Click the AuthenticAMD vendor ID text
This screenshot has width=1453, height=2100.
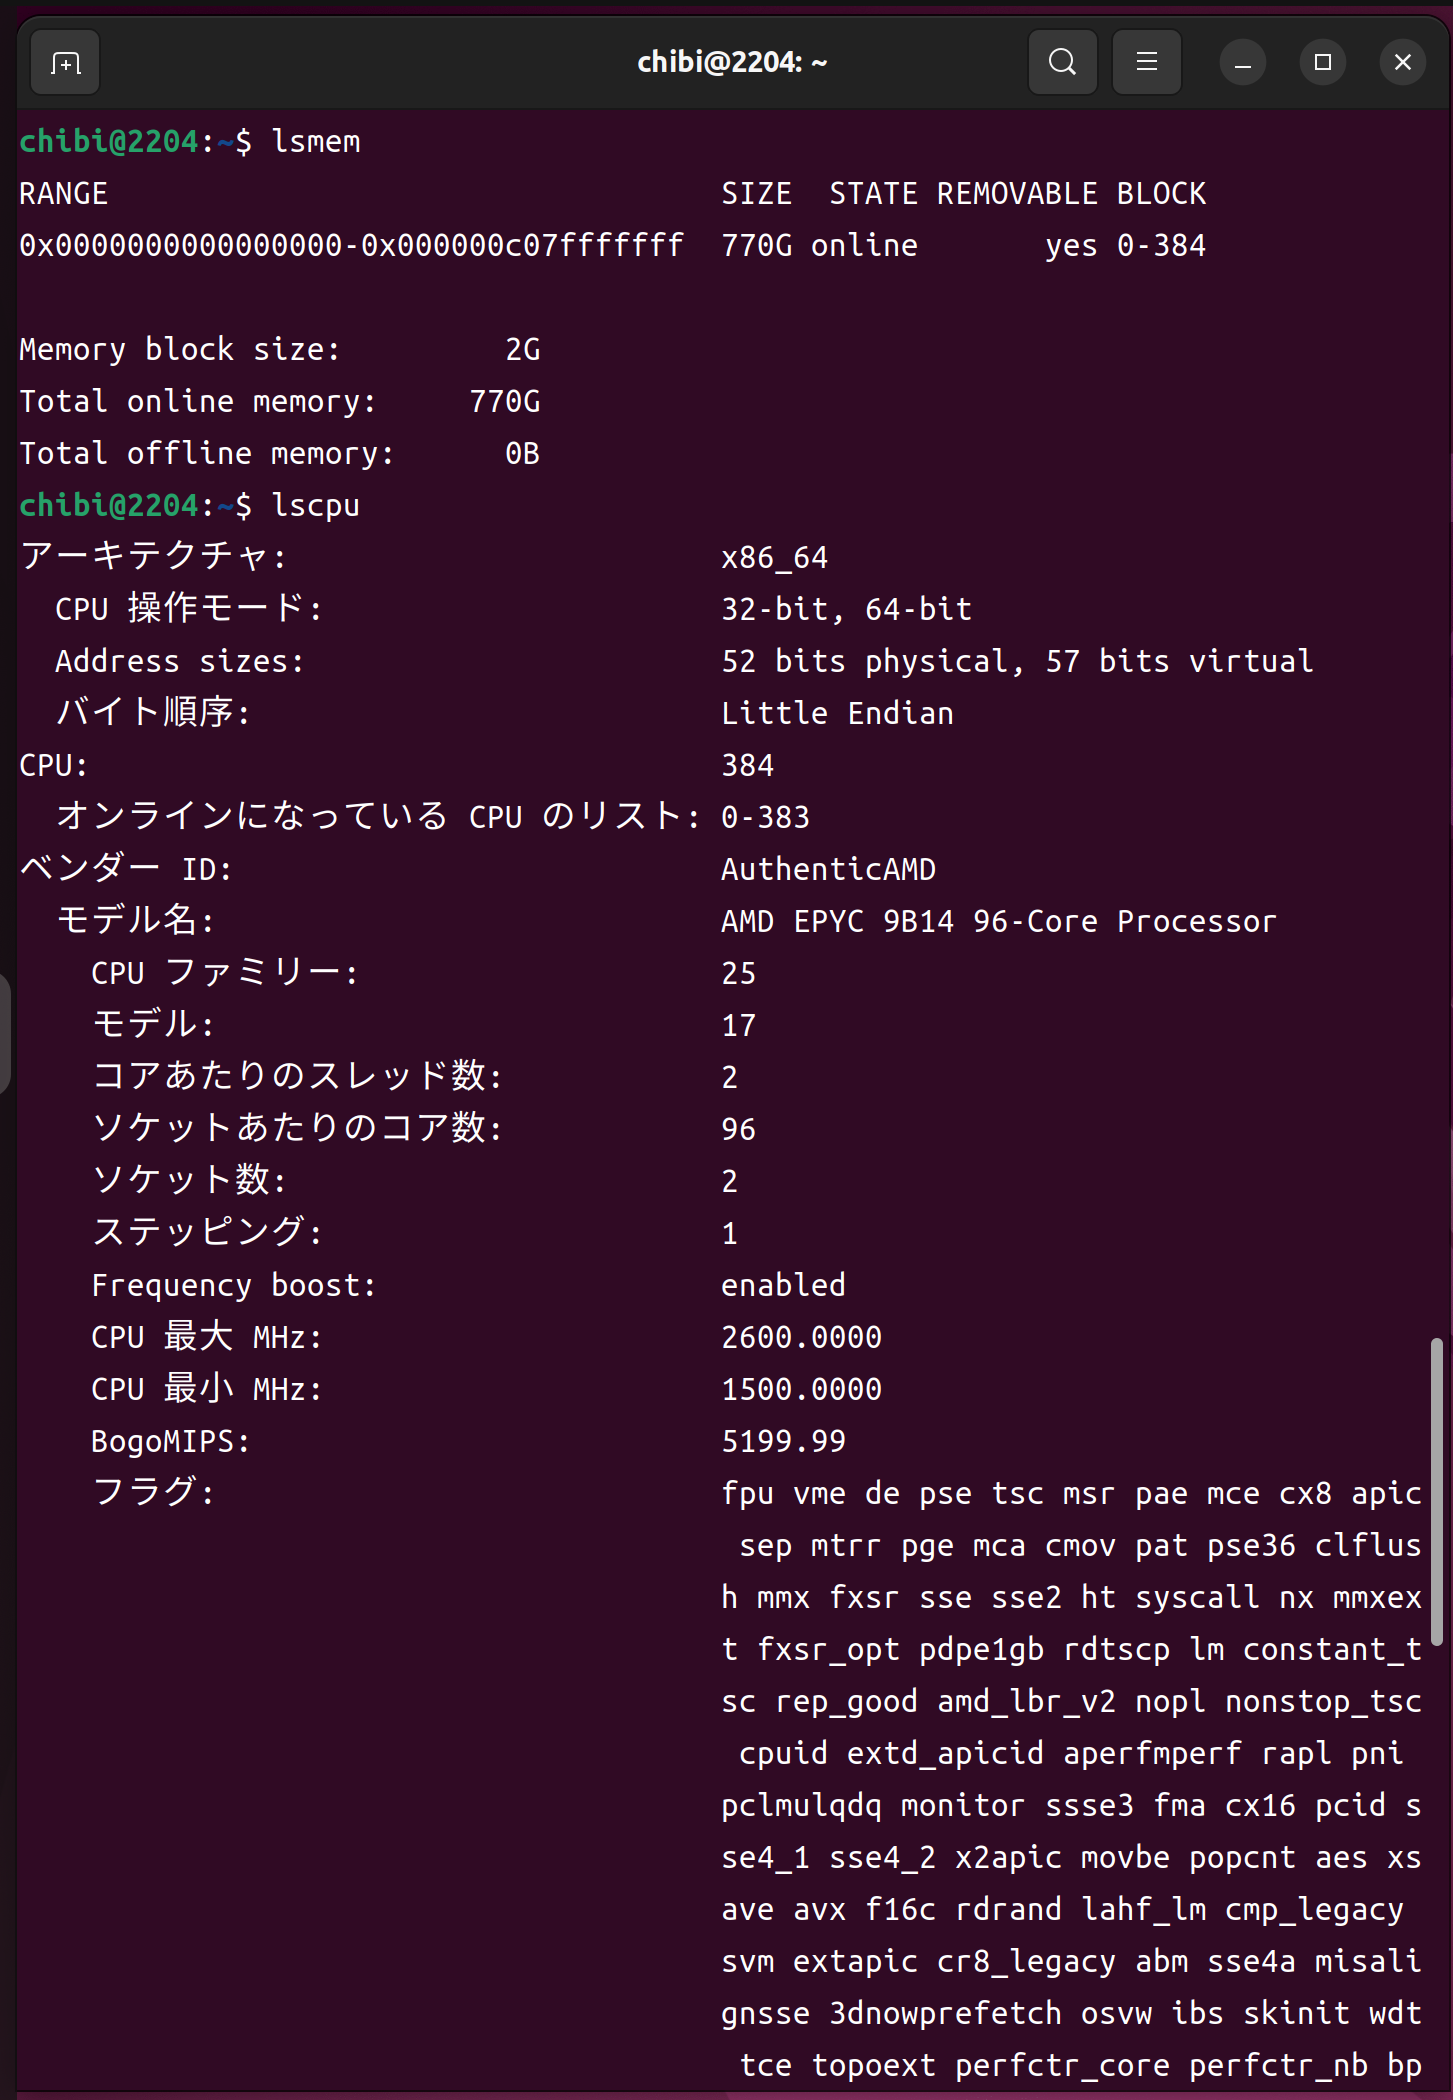829,869
